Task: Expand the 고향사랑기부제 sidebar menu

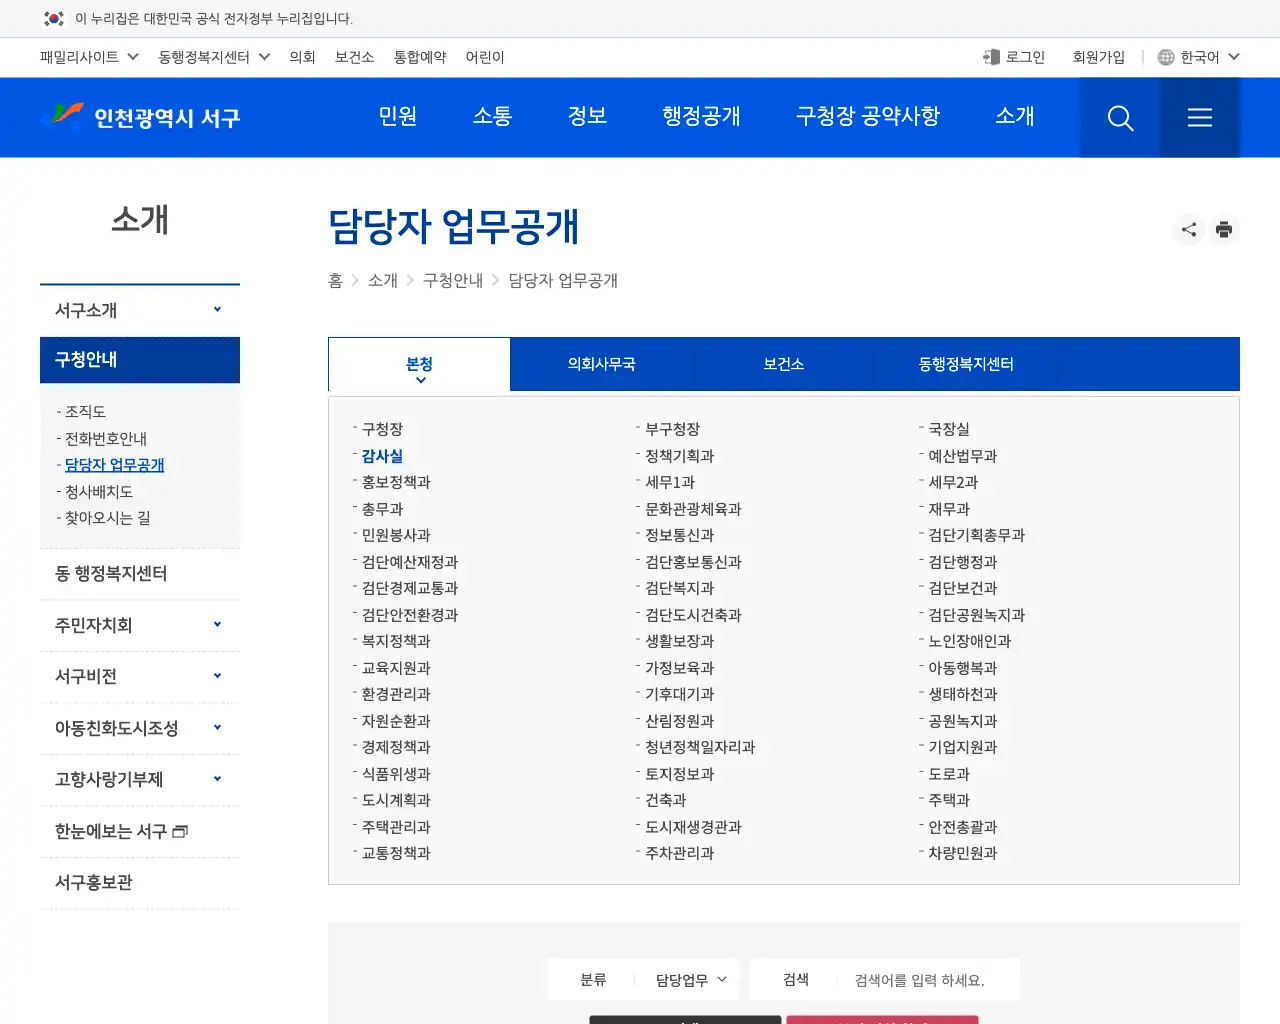Action: point(139,779)
